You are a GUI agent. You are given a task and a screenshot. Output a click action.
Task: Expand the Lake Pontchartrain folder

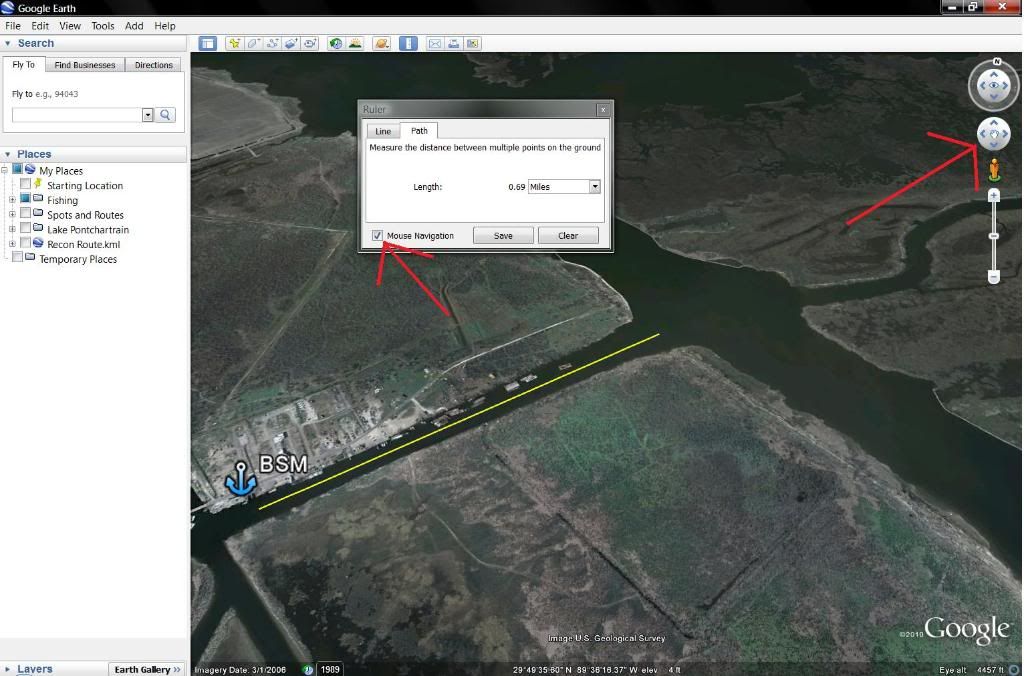[x=12, y=229]
